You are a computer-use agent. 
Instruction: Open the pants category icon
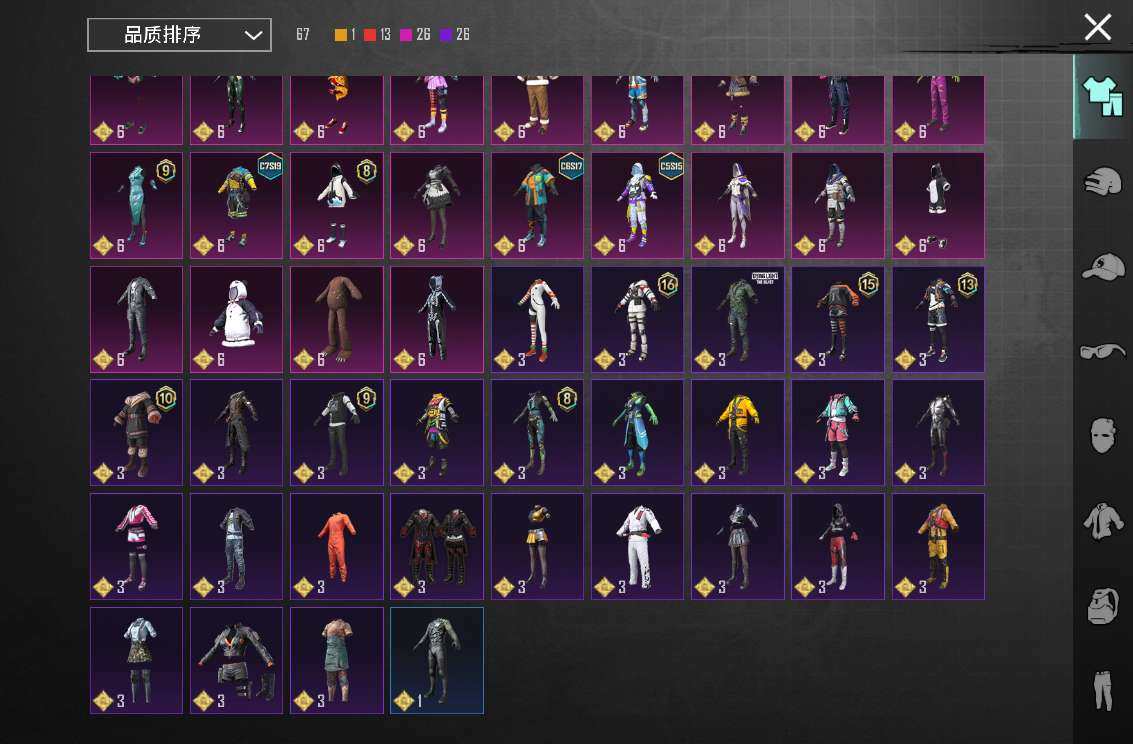[1103, 690]
